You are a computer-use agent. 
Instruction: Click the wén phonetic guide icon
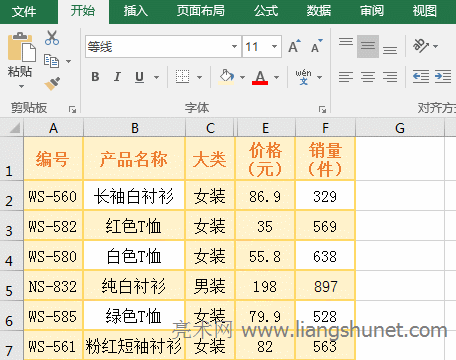pyautogui.click(x=303, y=77)
